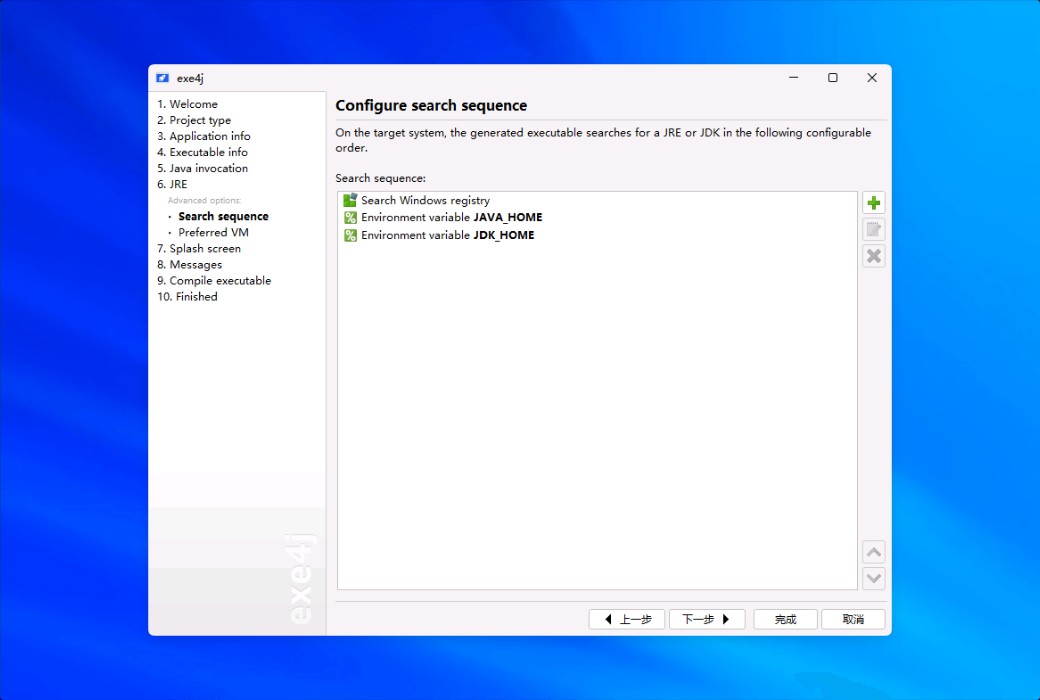Select Search Windows registry row
Viewport: 1040px width, 700px height.
click(x=597, y=200)
